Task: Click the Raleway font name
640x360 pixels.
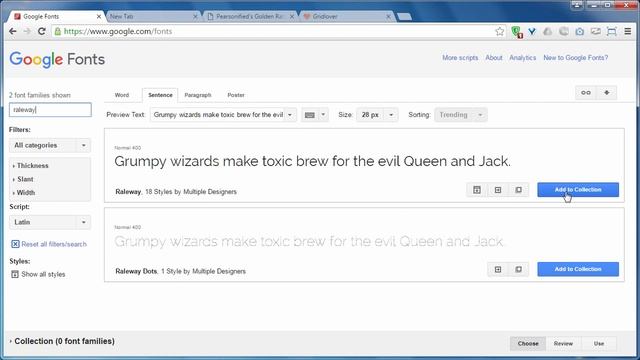Action: (128, 192)
